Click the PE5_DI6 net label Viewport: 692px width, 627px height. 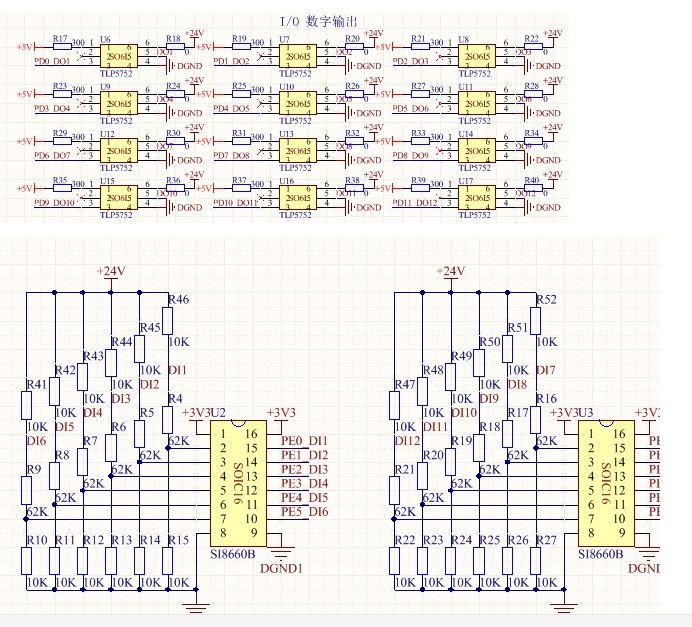point(304,512)
